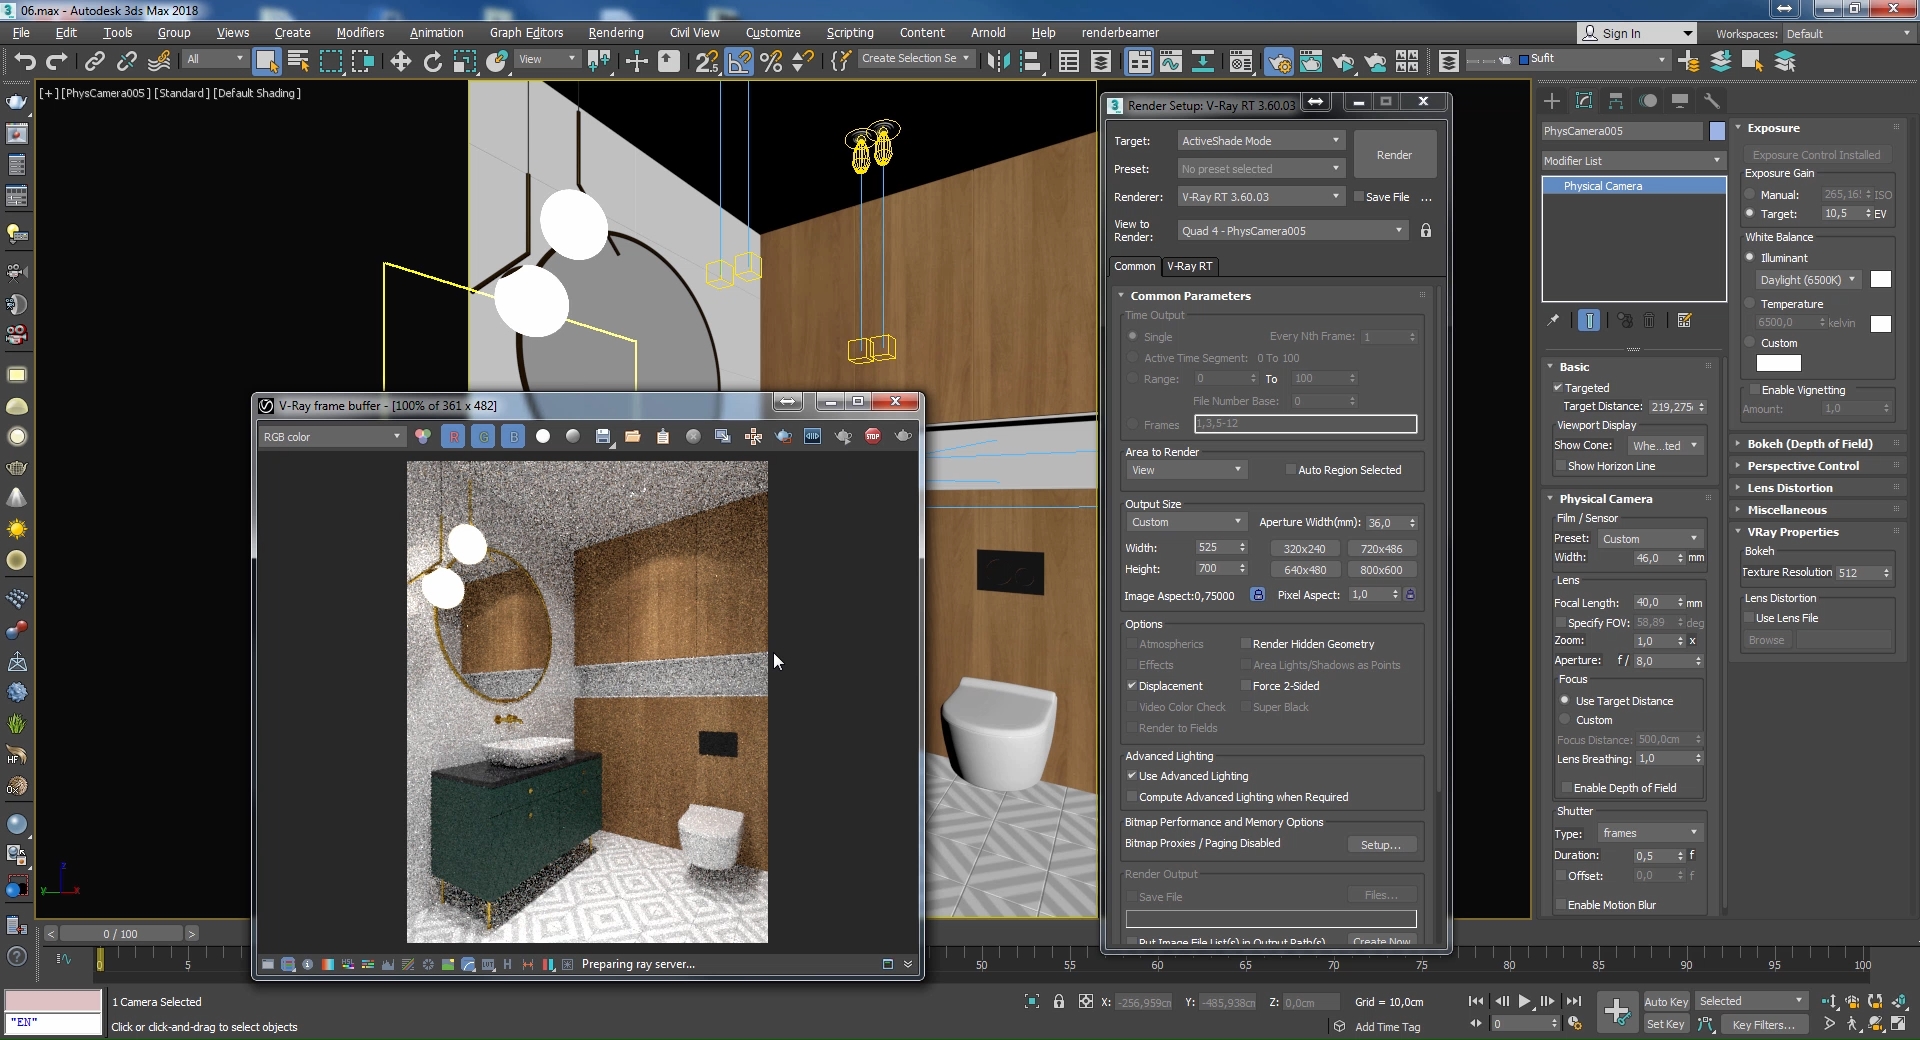Screen dimensions: 1920x1040
Task: Open the Rendering menu
Action: (x=615, y=32)
